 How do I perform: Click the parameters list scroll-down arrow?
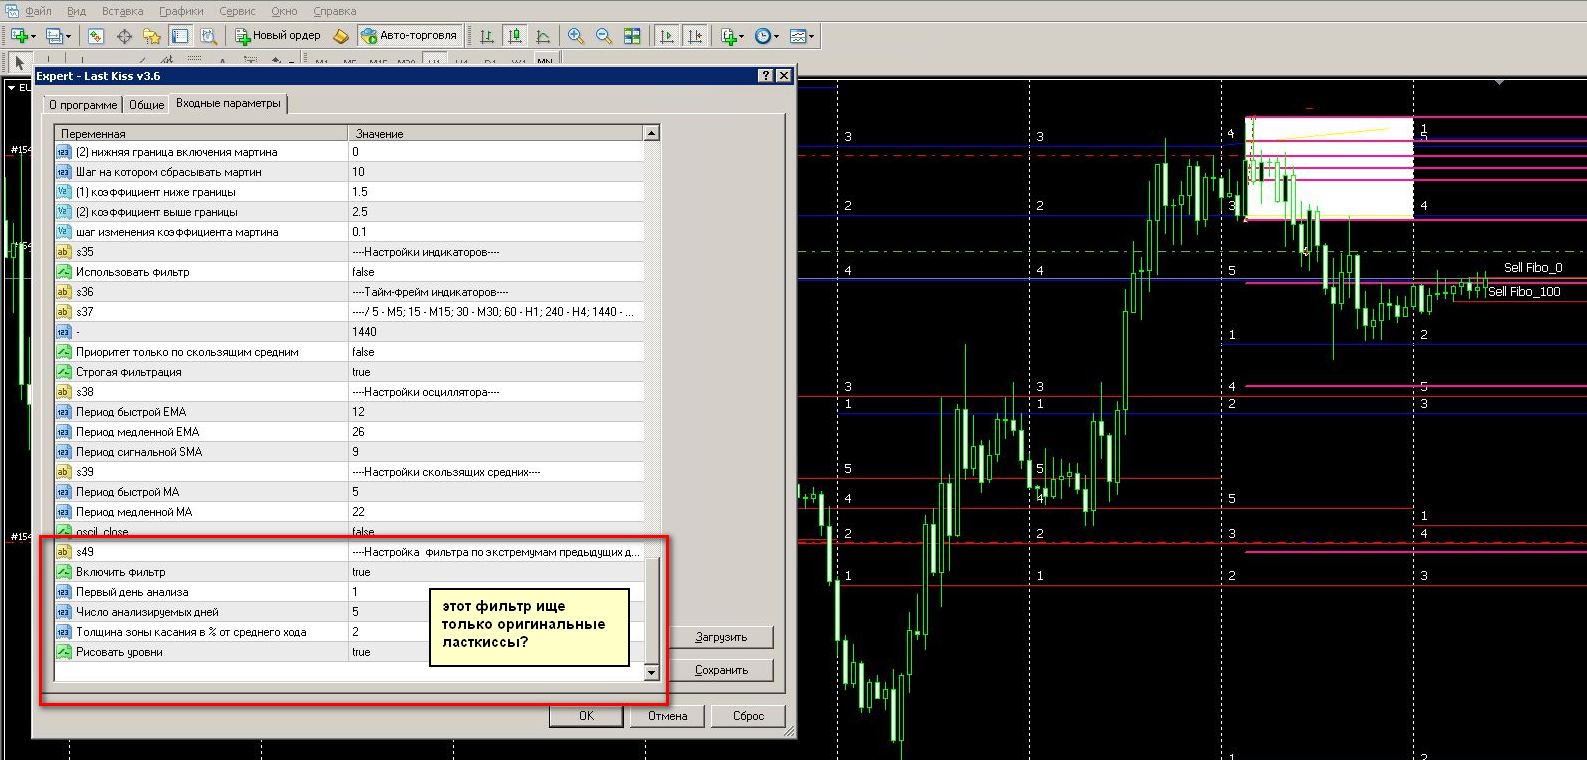coord(652,673)
